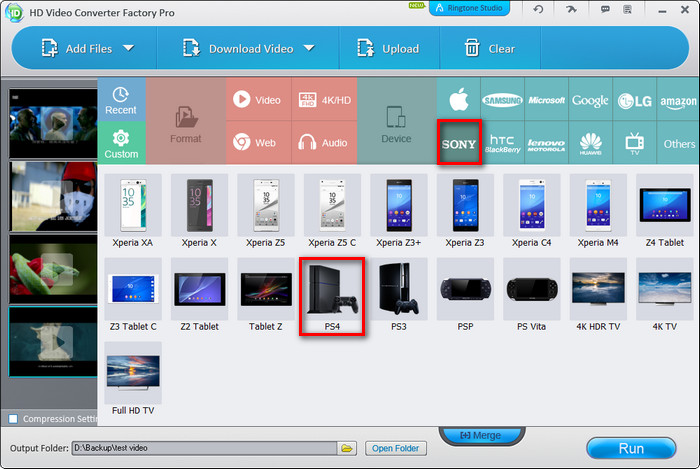Viewport: 700px width, 469px height.
Task: Select the PS4 device profile
Action: click(332, 296)
